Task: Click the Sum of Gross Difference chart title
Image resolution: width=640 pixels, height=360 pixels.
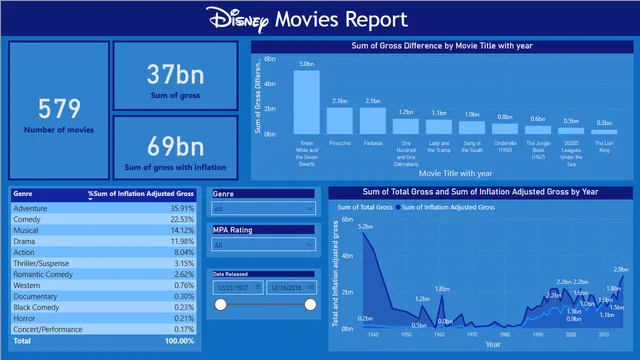Action: [442, 46]
